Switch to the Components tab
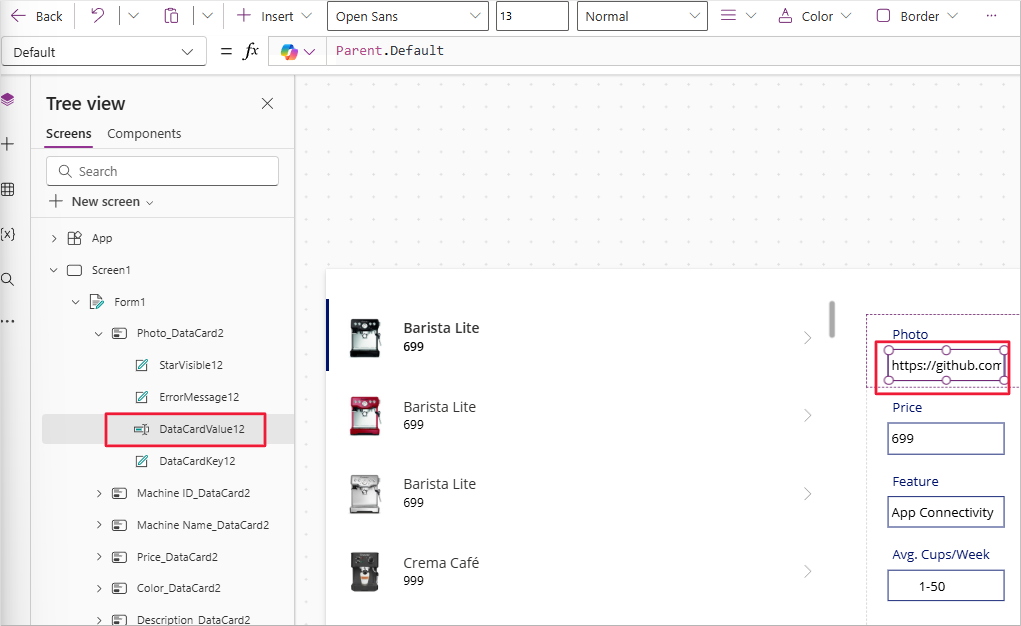 point(144,134)
